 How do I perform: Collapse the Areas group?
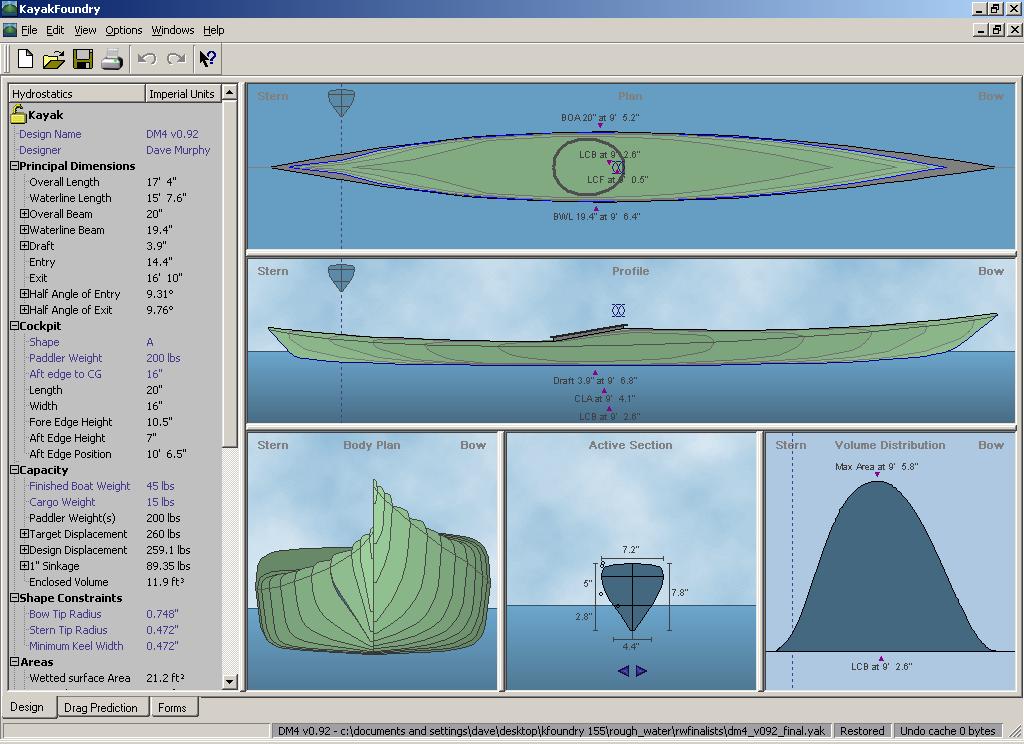coord(14,662)
